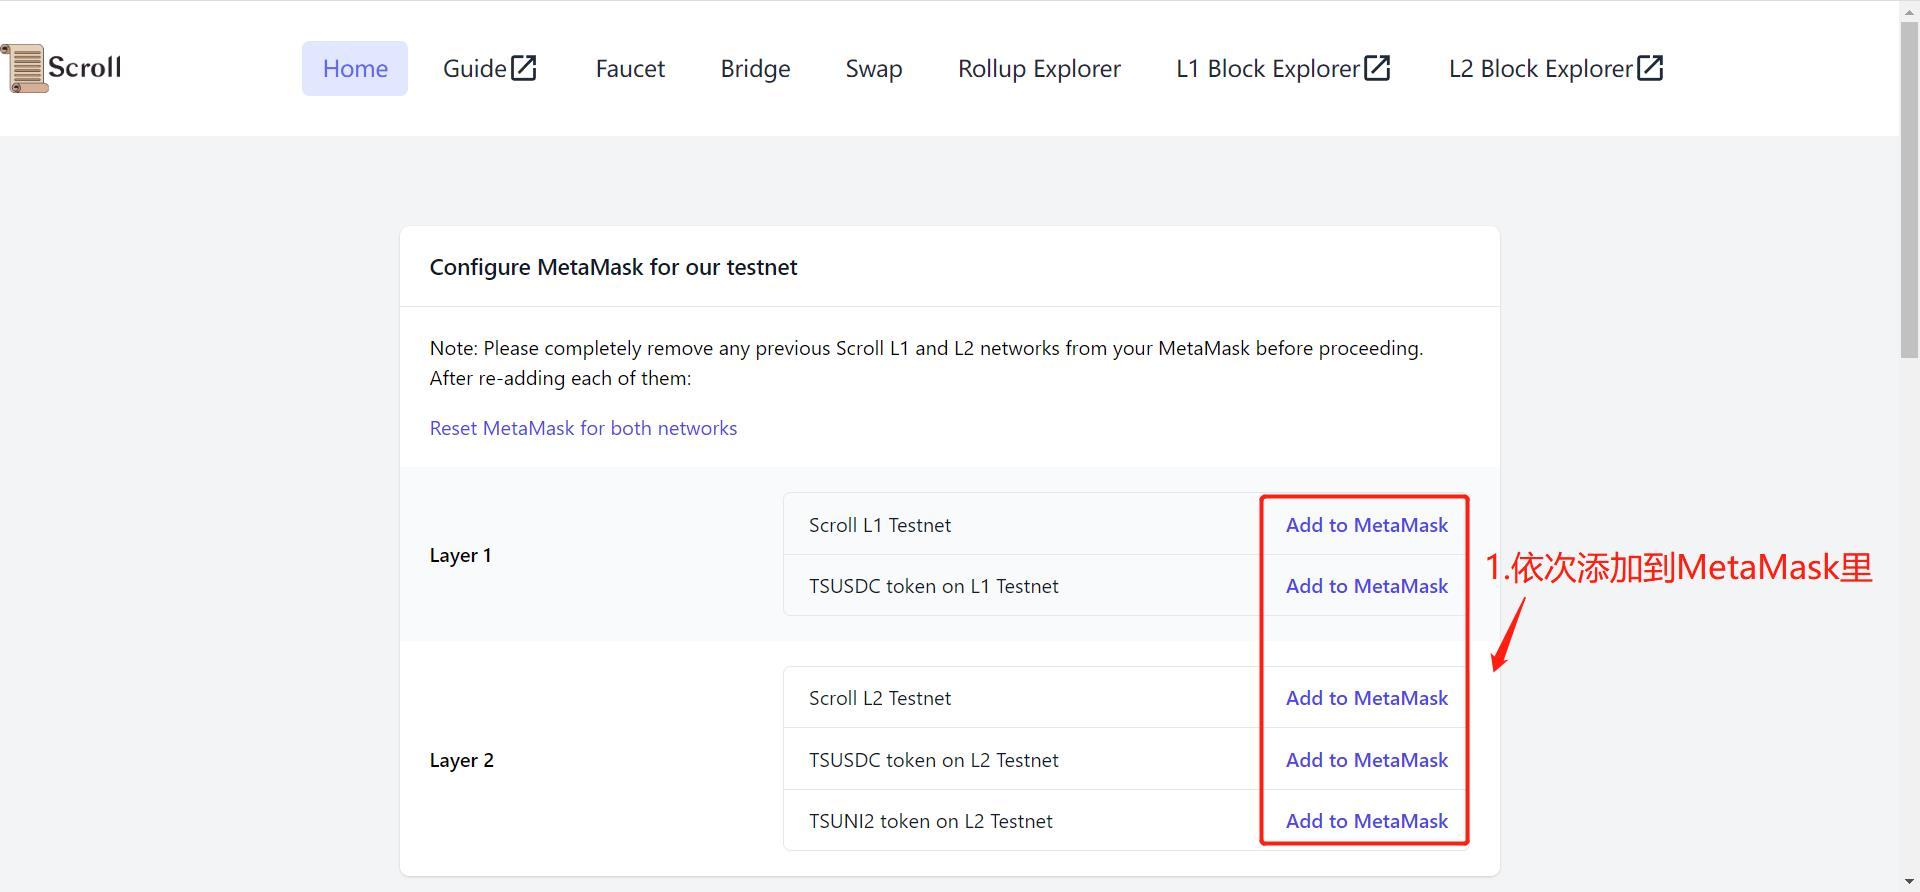Add Scroll L2 Testnet to MetaMask
This screenshot has width=1920, height=892.
coord(1366,698)
